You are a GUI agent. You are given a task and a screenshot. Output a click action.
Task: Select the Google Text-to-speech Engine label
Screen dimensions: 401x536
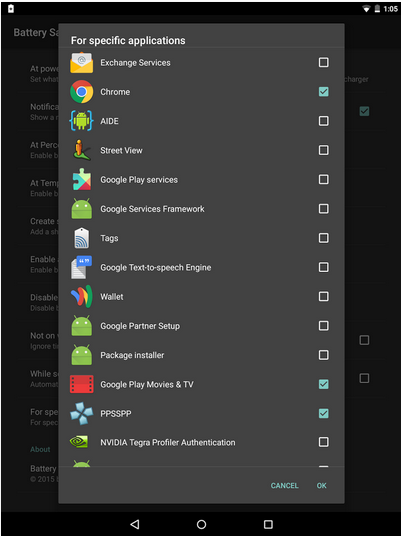[x=156, y=267]
